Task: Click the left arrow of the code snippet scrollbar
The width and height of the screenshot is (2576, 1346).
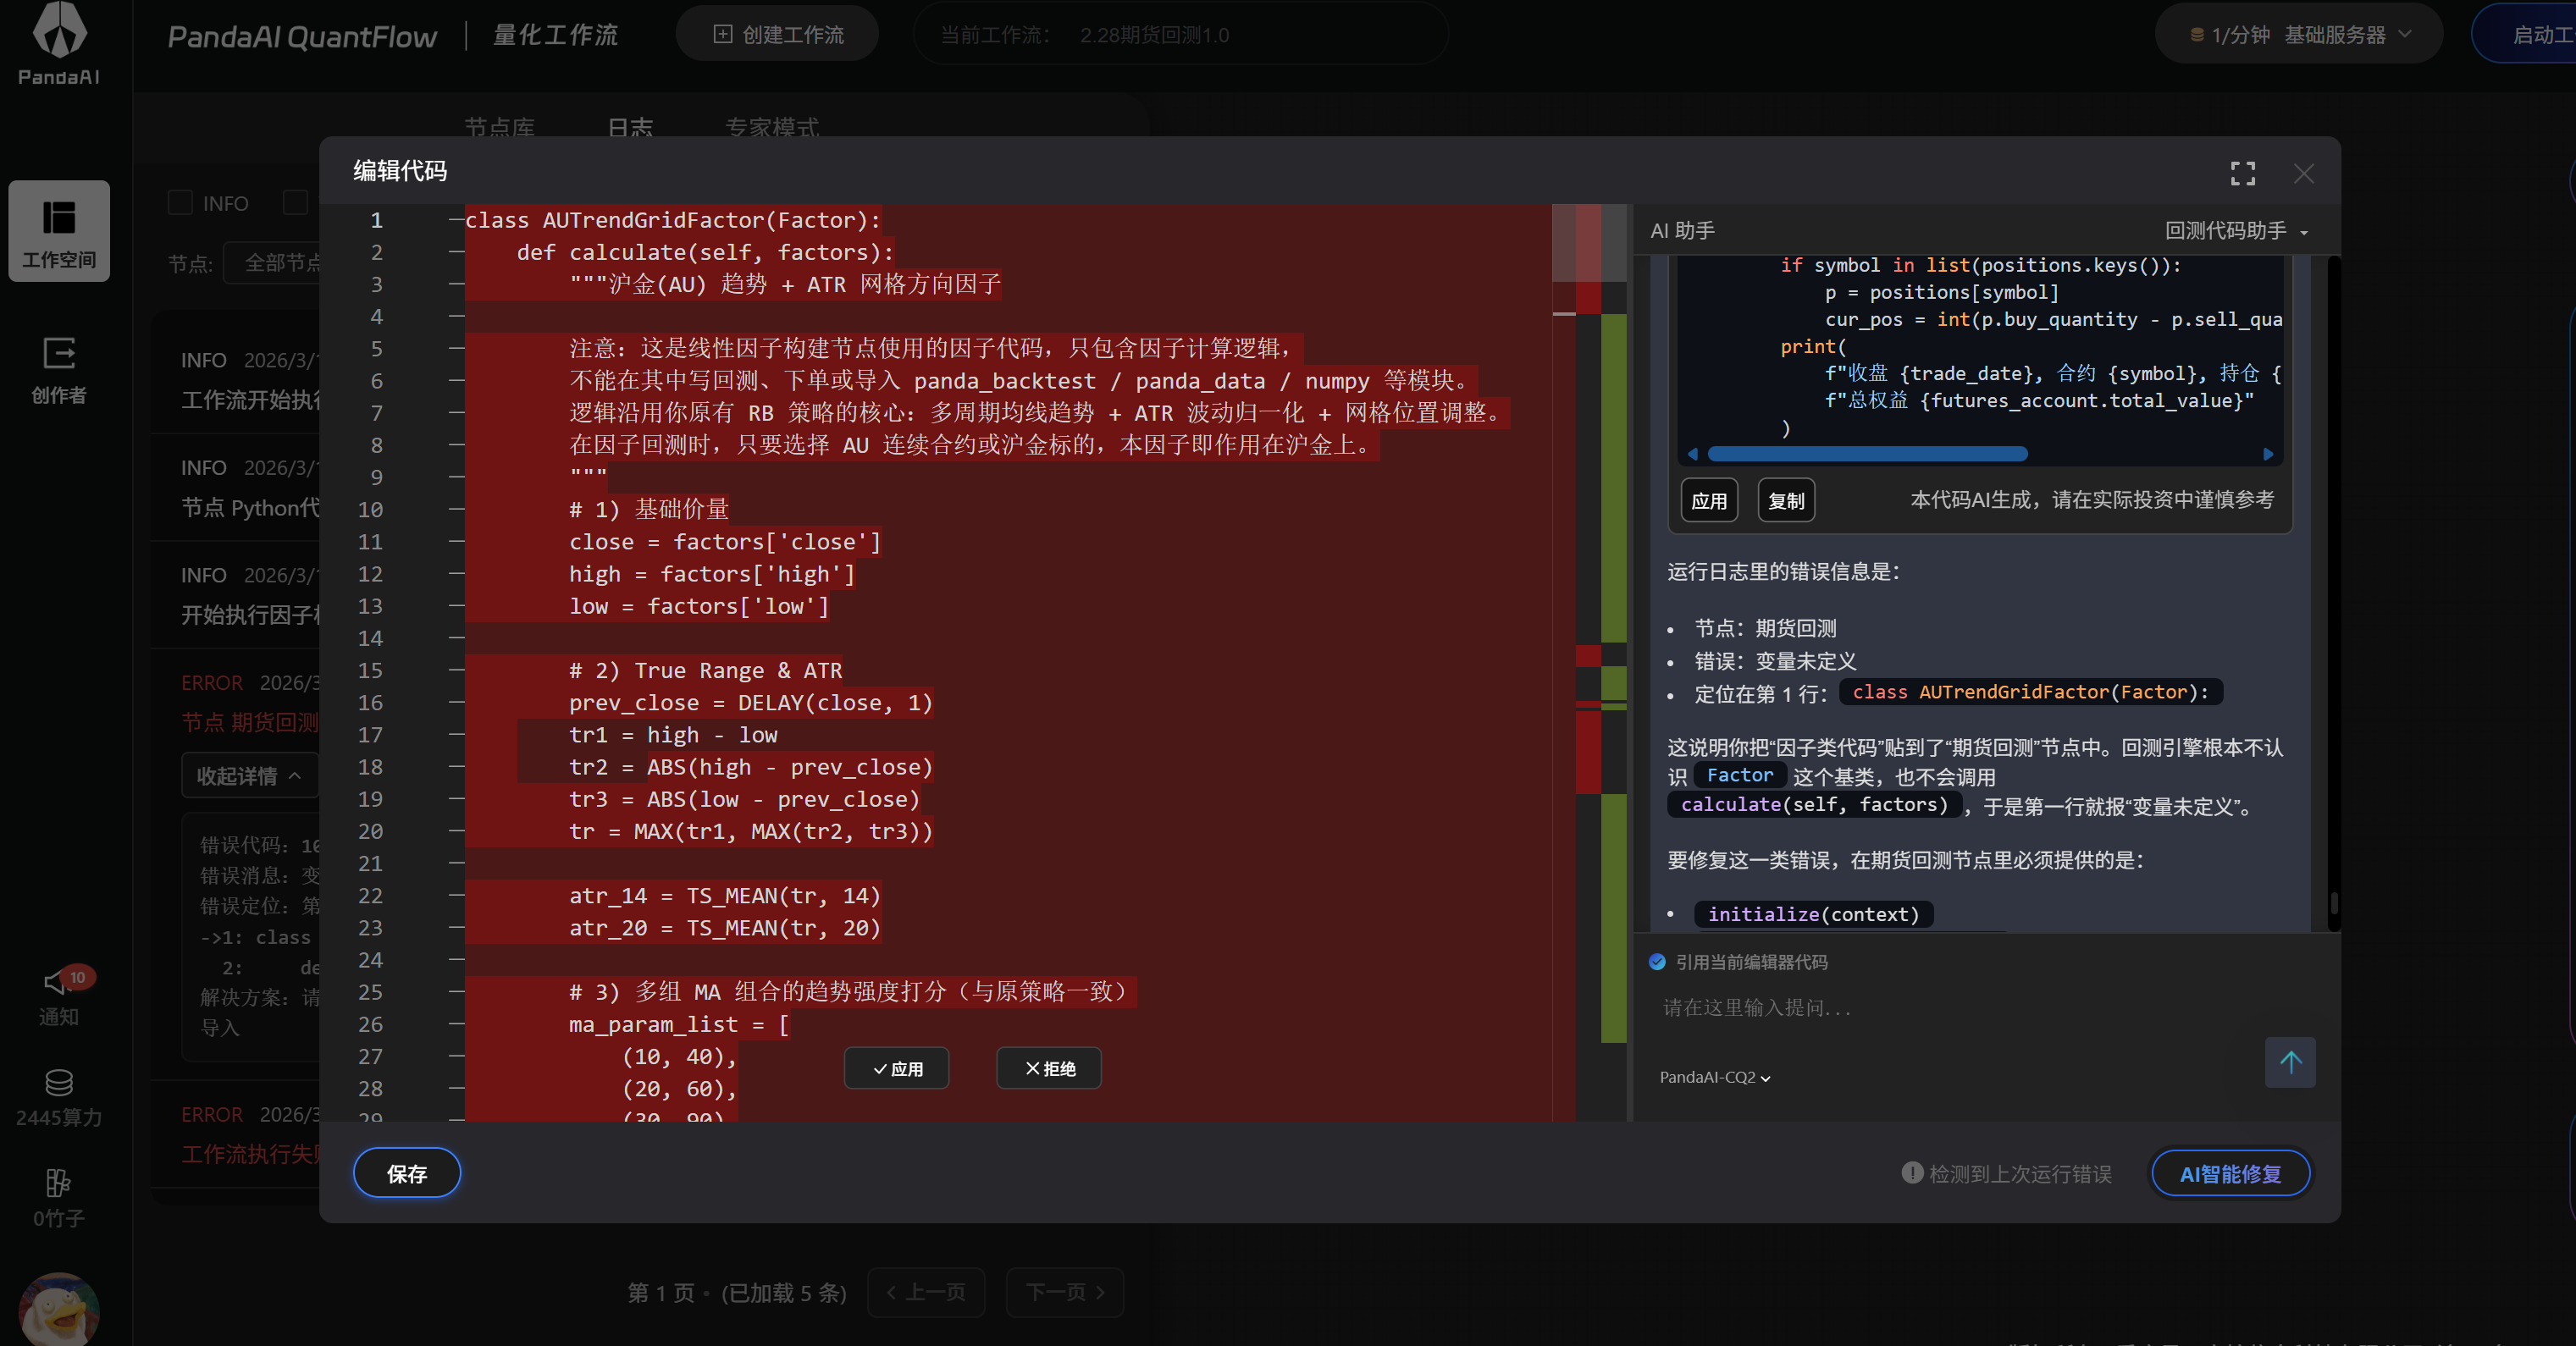Action: pyautogui.click(x=1692, y=454)
